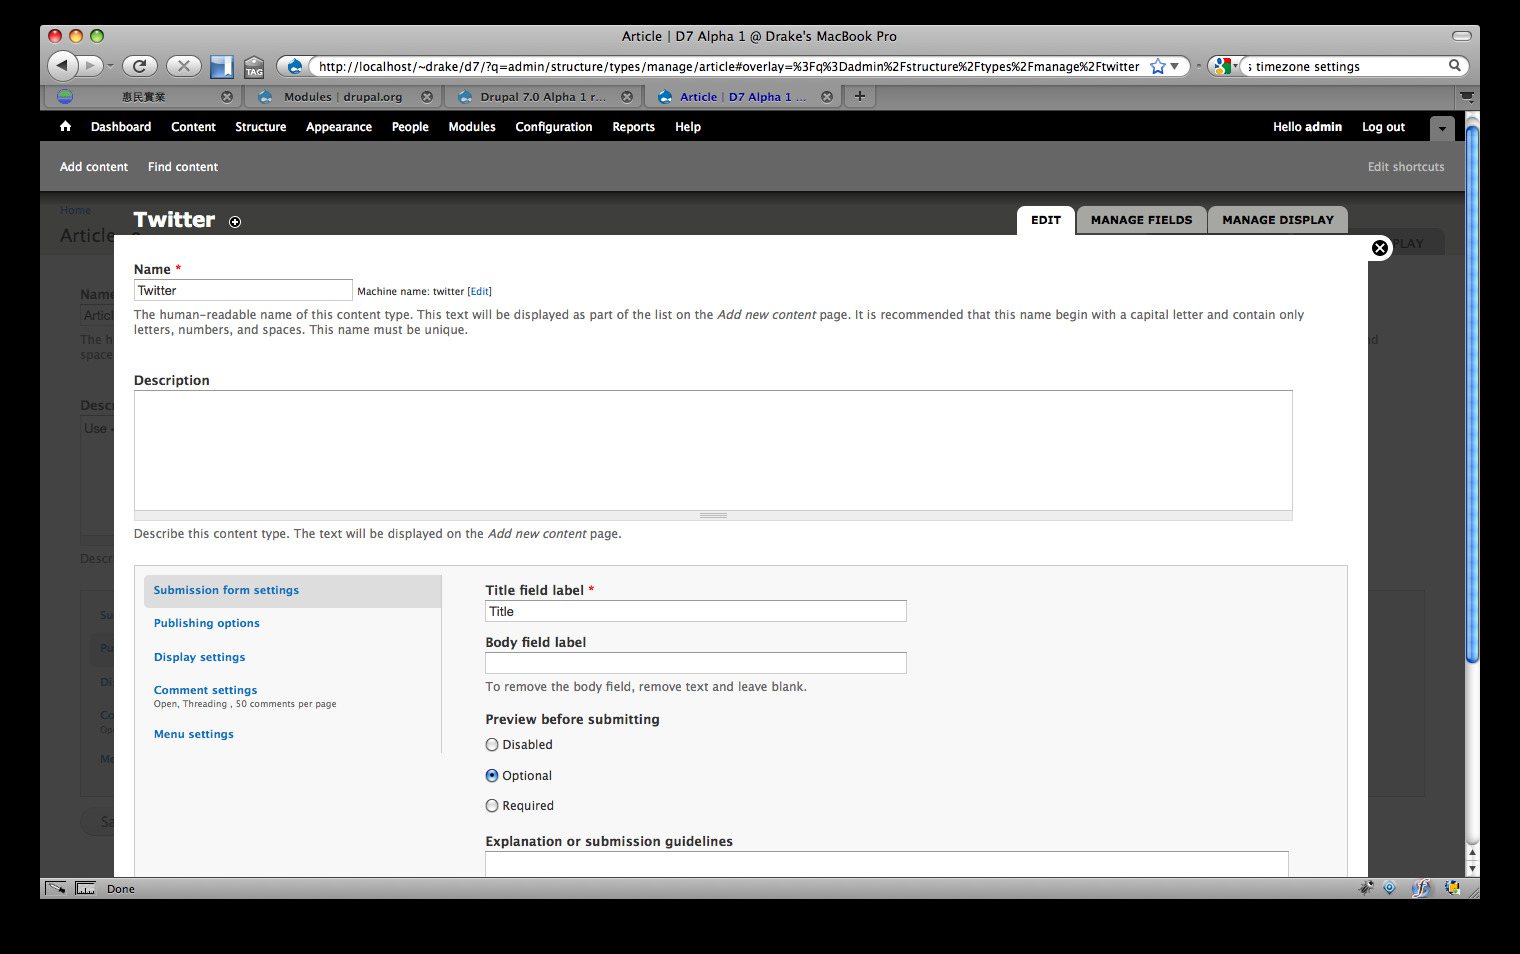Screen dimensions: 1520x954
Task: Click the TAG toolbar icon
Action: 254,67
